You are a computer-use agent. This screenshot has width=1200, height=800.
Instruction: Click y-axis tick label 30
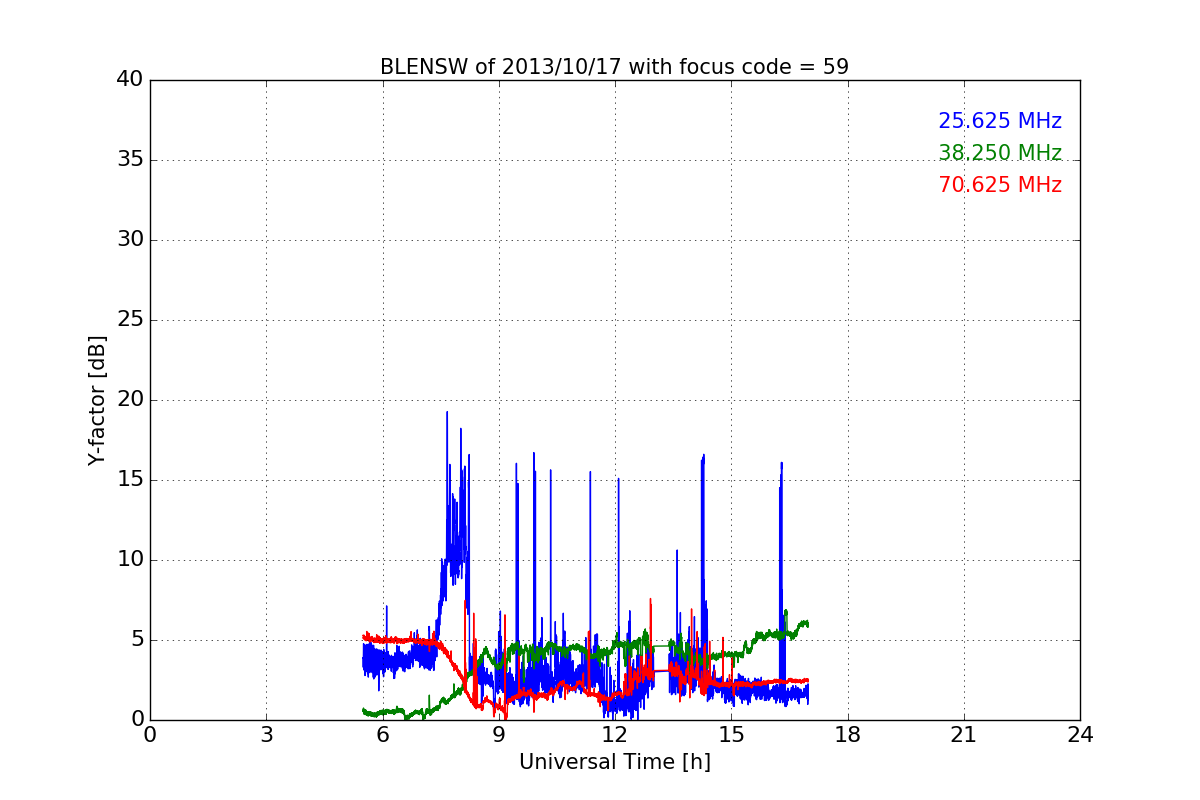130,240
